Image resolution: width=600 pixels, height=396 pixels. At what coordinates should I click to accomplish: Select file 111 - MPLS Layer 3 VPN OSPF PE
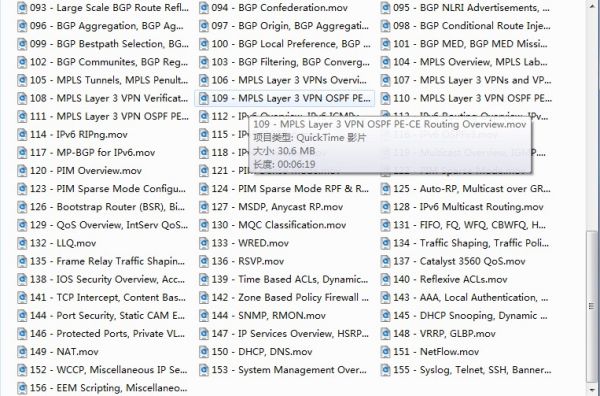tap(103, 116)
